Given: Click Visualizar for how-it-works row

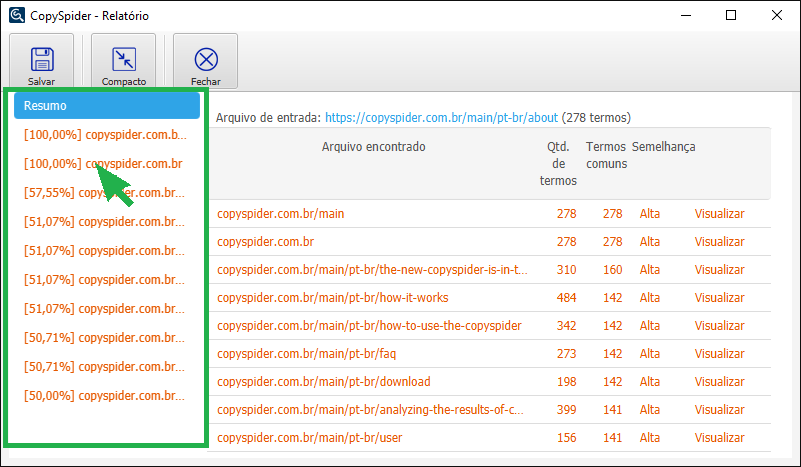Looking at the screenshot, I should pos(719,298).
